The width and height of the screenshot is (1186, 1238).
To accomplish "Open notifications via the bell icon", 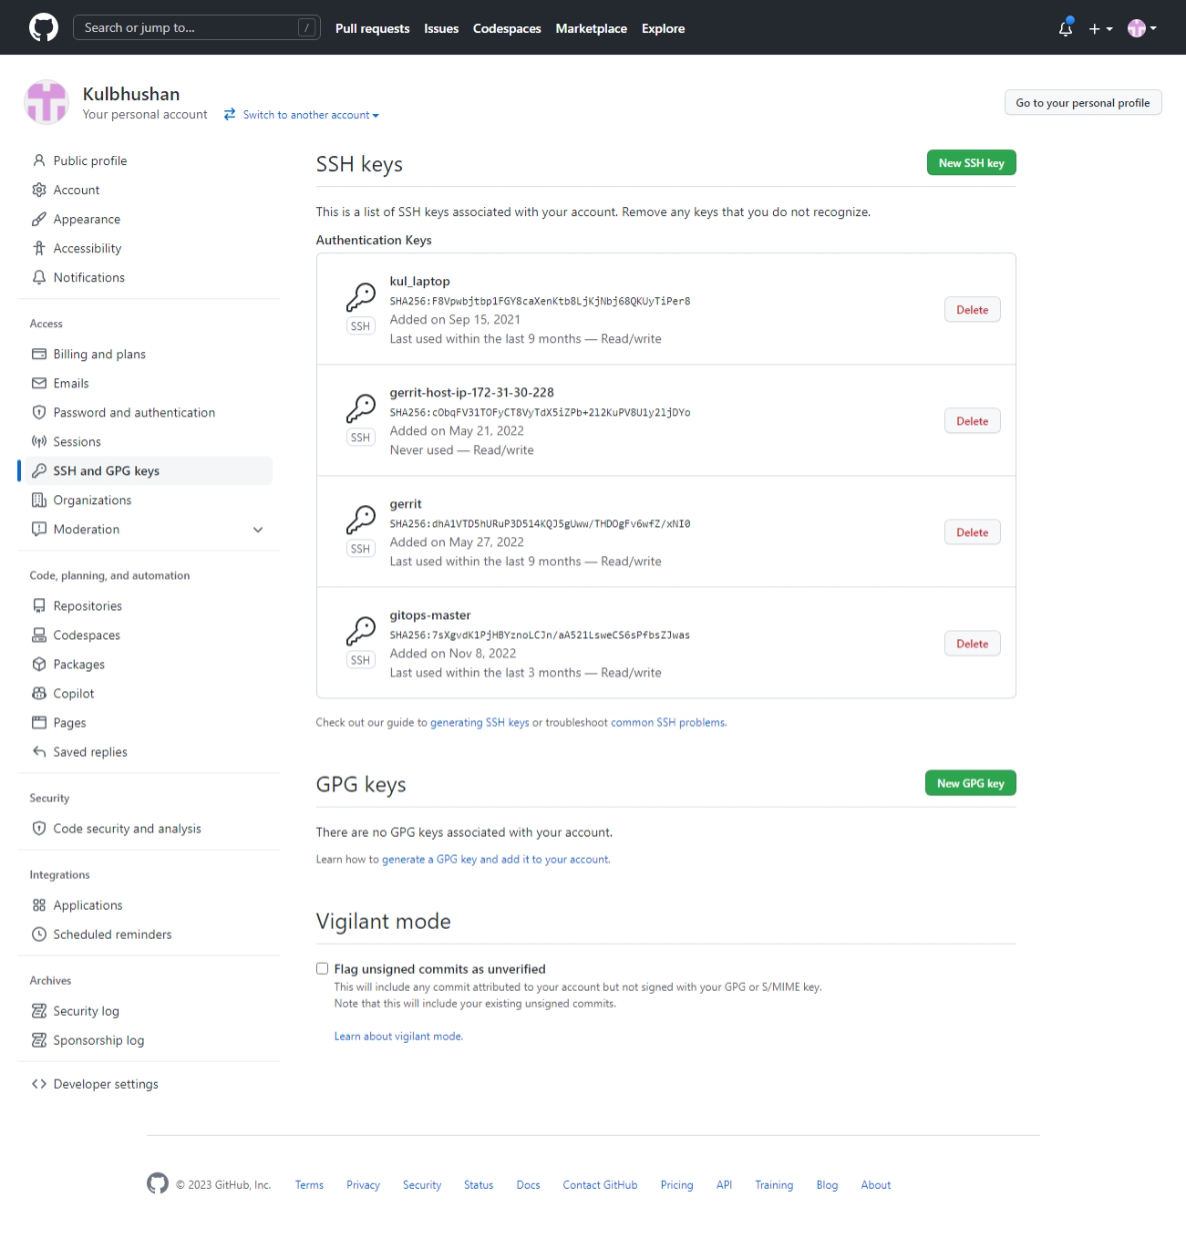I will 1064,29.
